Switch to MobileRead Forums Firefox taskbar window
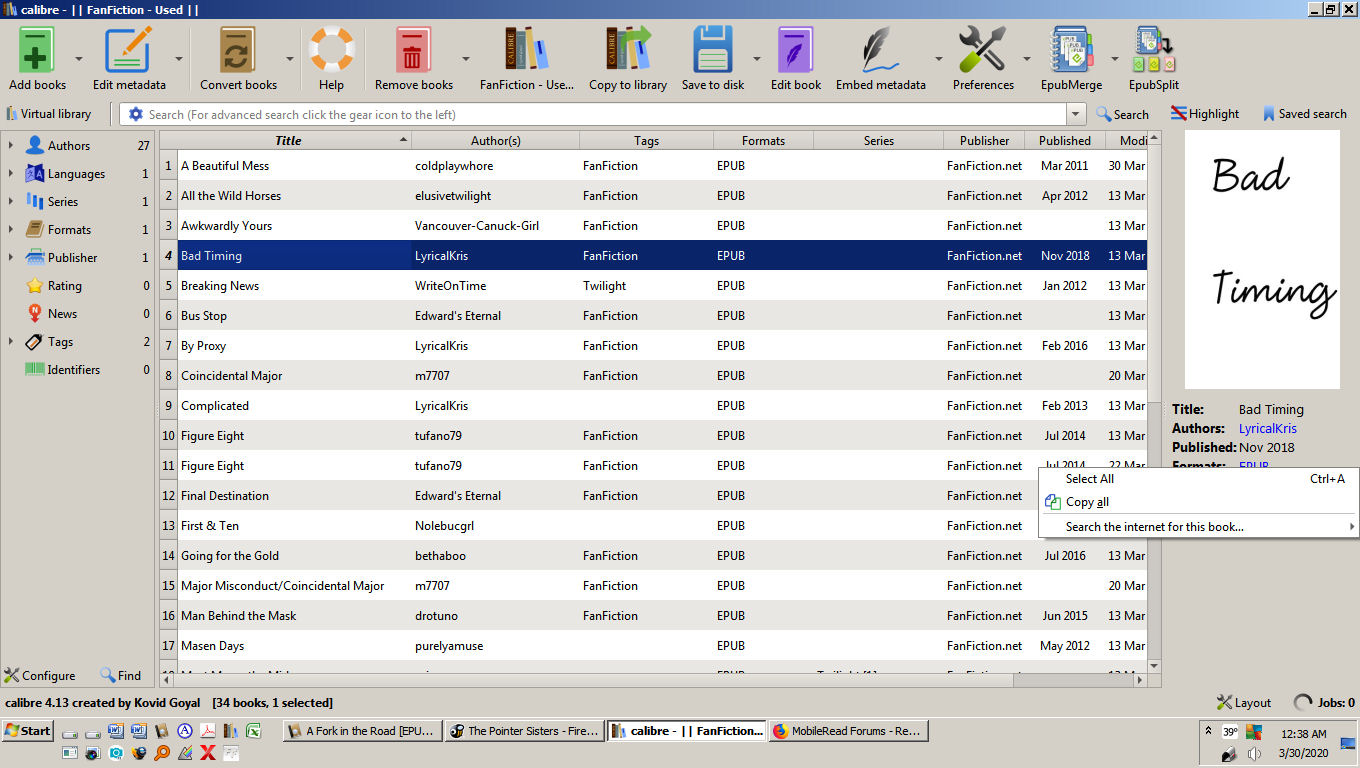Screen dimensions: 1360x768 point(848,731)
